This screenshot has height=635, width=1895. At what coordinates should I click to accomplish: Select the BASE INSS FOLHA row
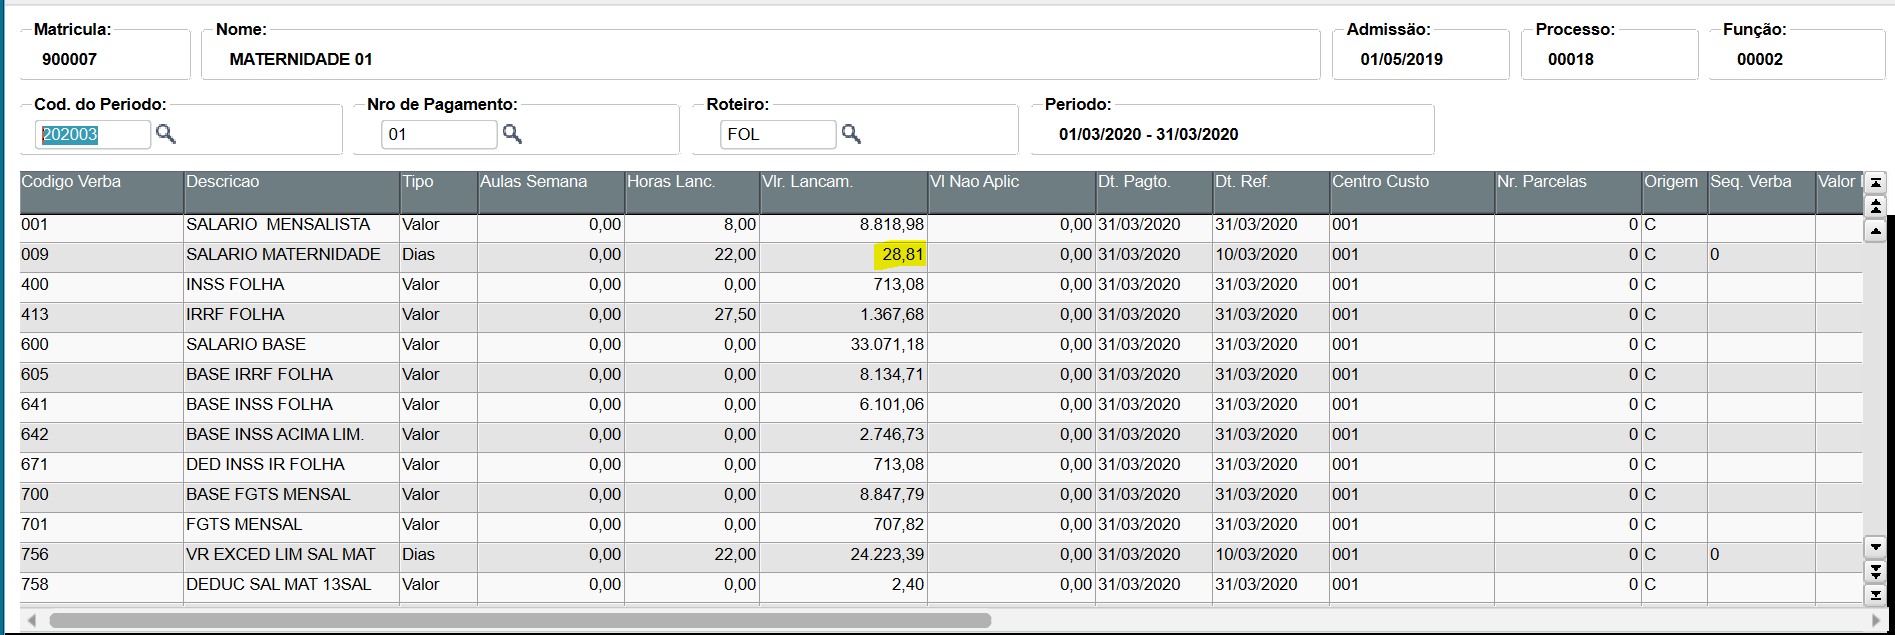[x=941, y=405]
